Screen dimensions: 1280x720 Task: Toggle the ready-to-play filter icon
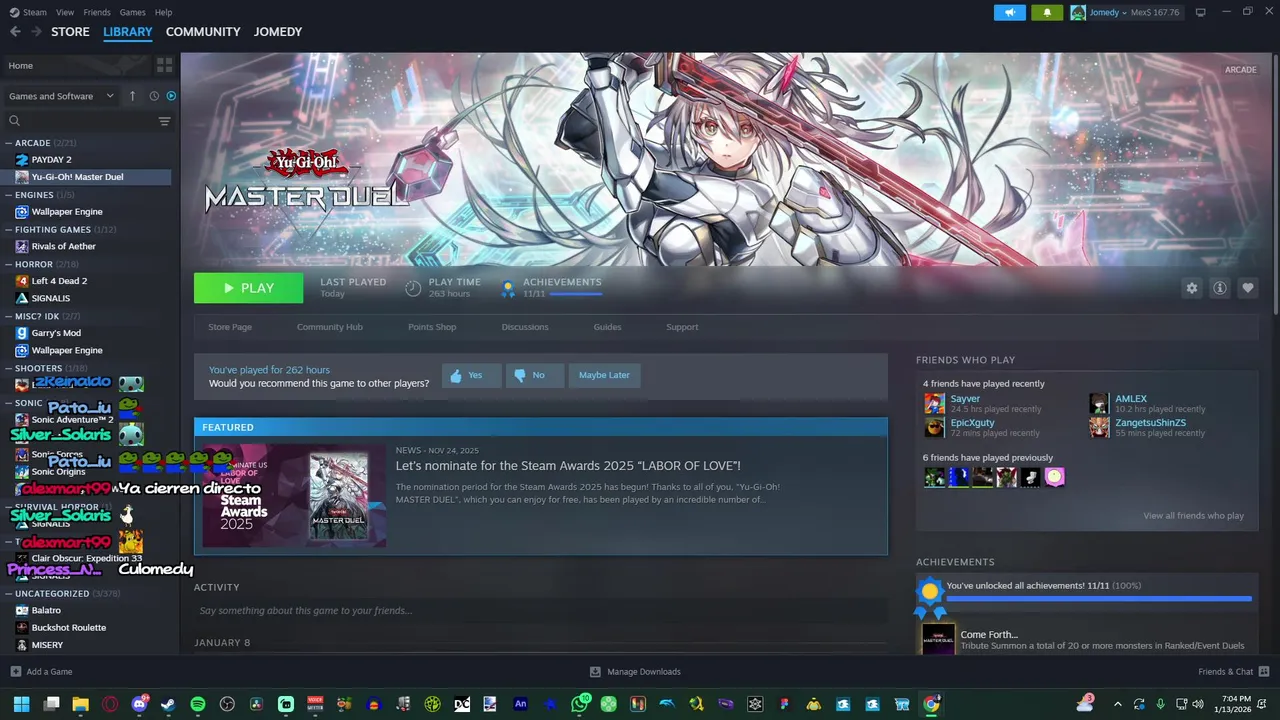171,96
